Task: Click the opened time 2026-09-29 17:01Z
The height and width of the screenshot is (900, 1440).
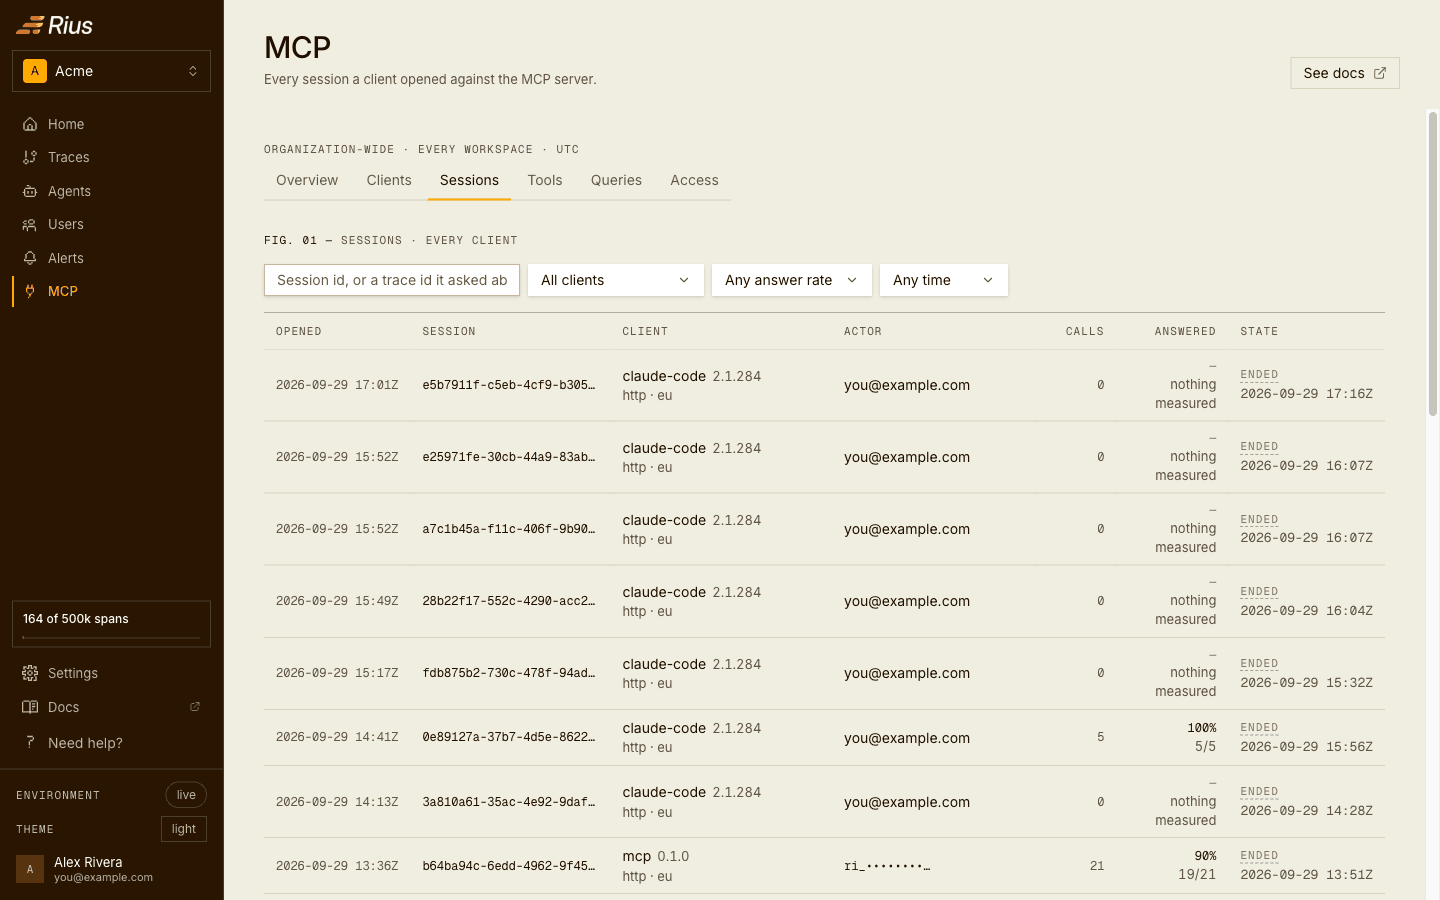Action: (337, 385)
